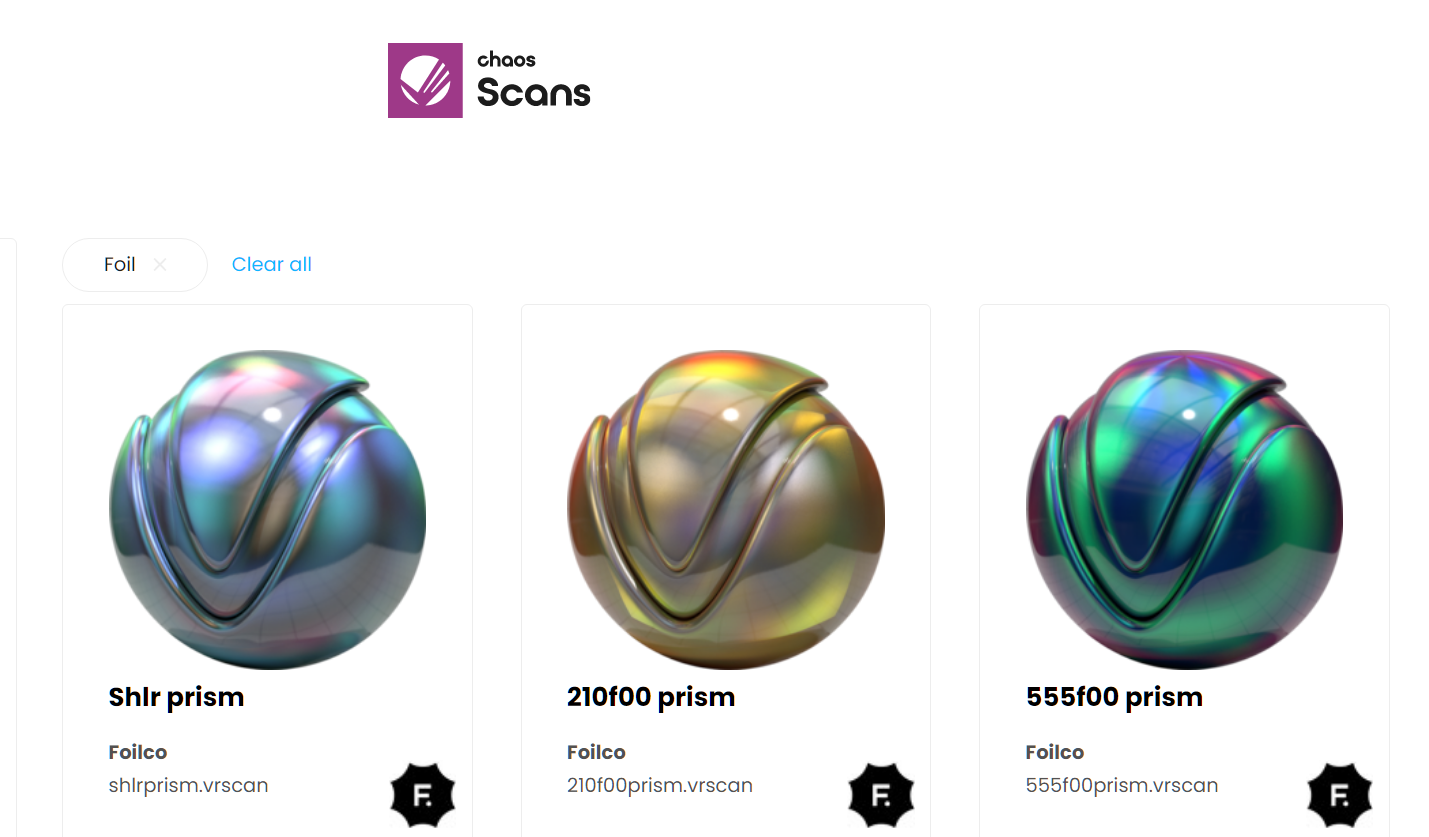
Task: Click the 210f00 prism title
Action: click(x=651, y=697)
